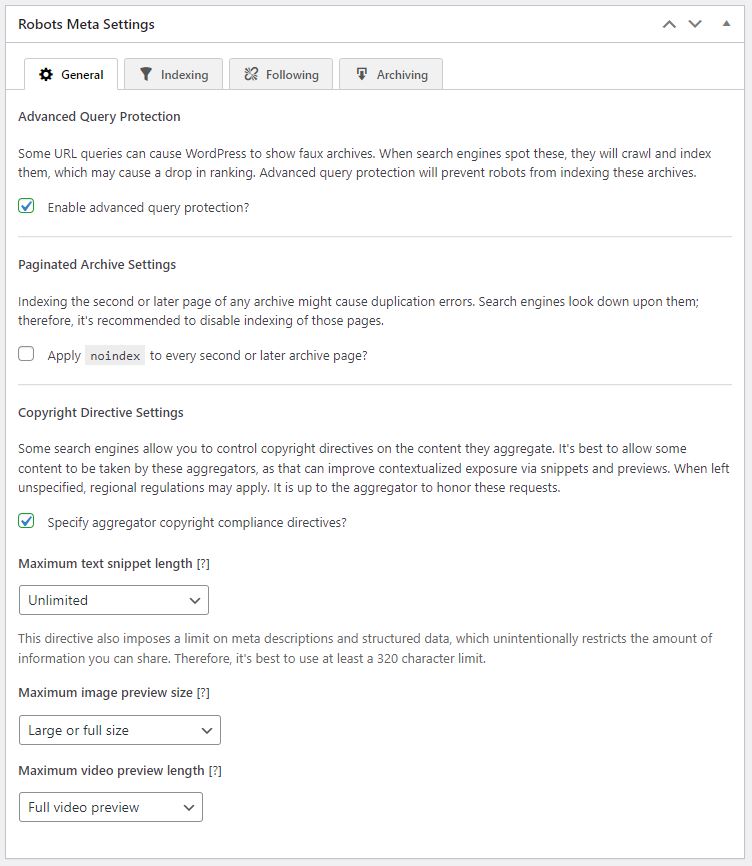Switch to the Archiving tab

(402, 75)
